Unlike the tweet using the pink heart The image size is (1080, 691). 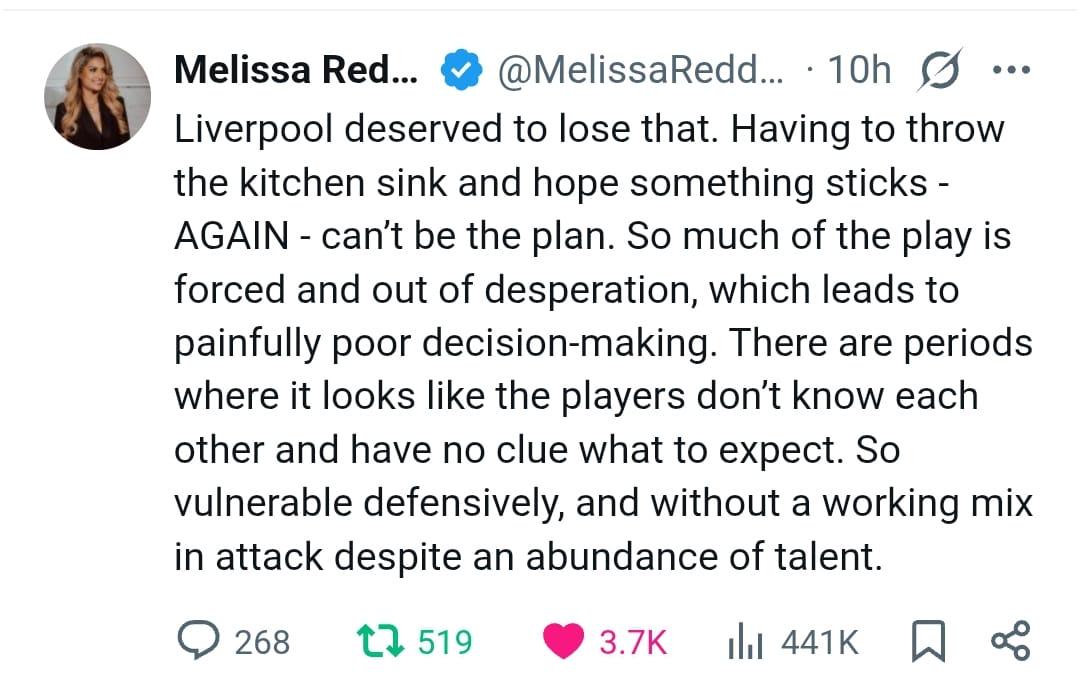tap(566, 641)
